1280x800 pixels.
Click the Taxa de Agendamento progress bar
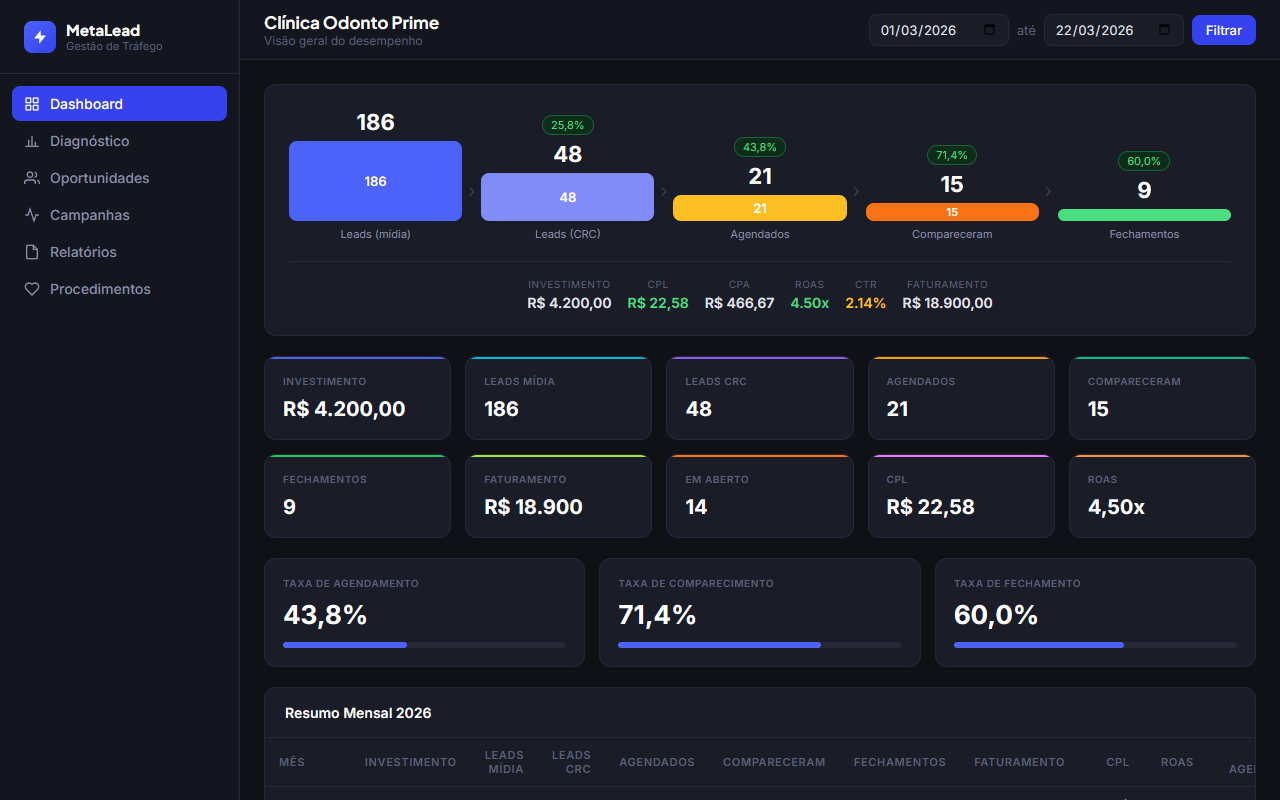pos(424,645)
